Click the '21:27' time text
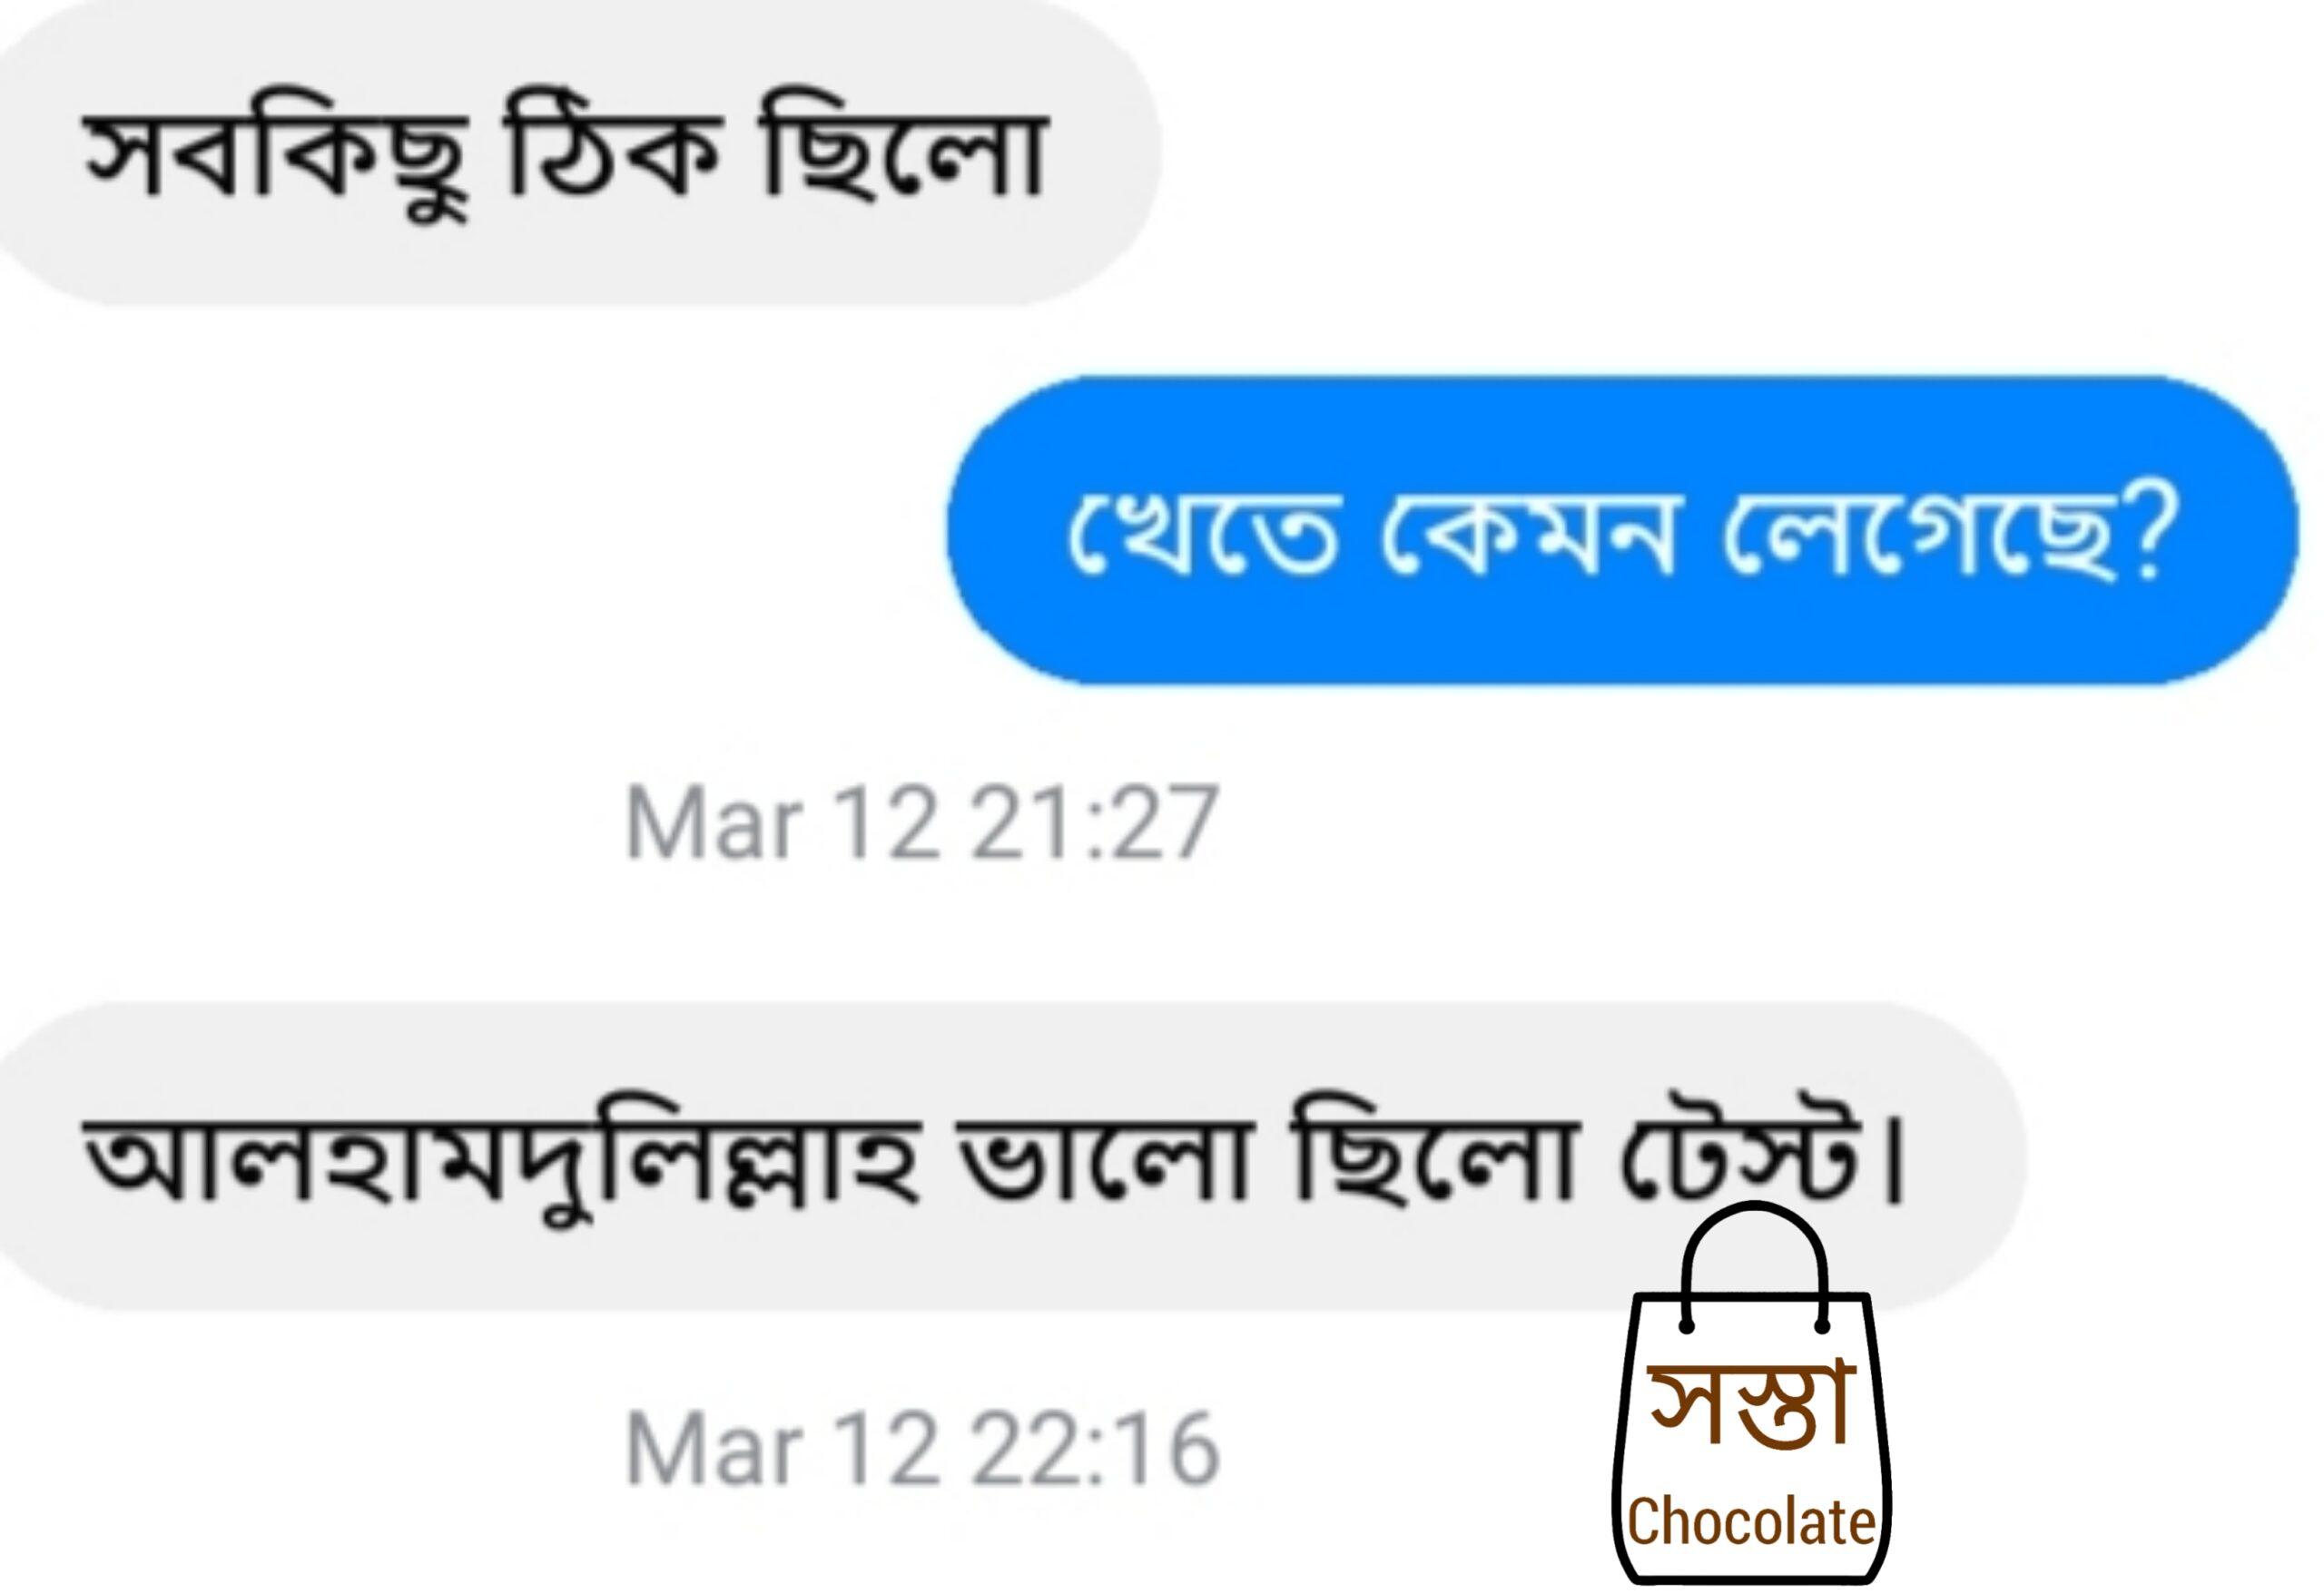2324x1594 pixels. [1095, 823]
